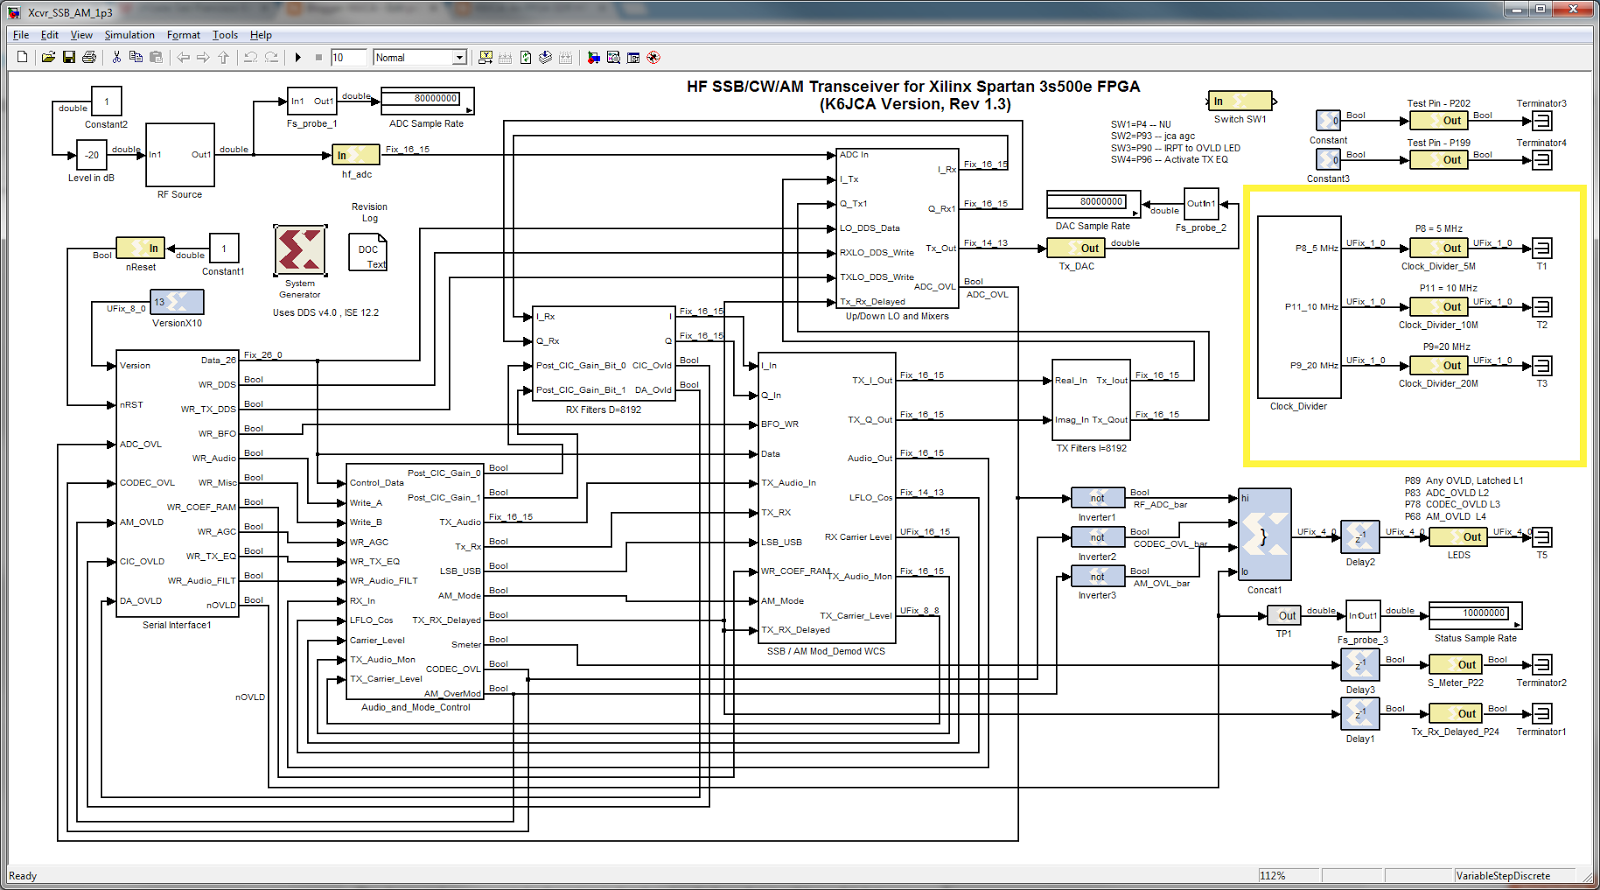Click the Cut scissors icon

tap(116, 57)
